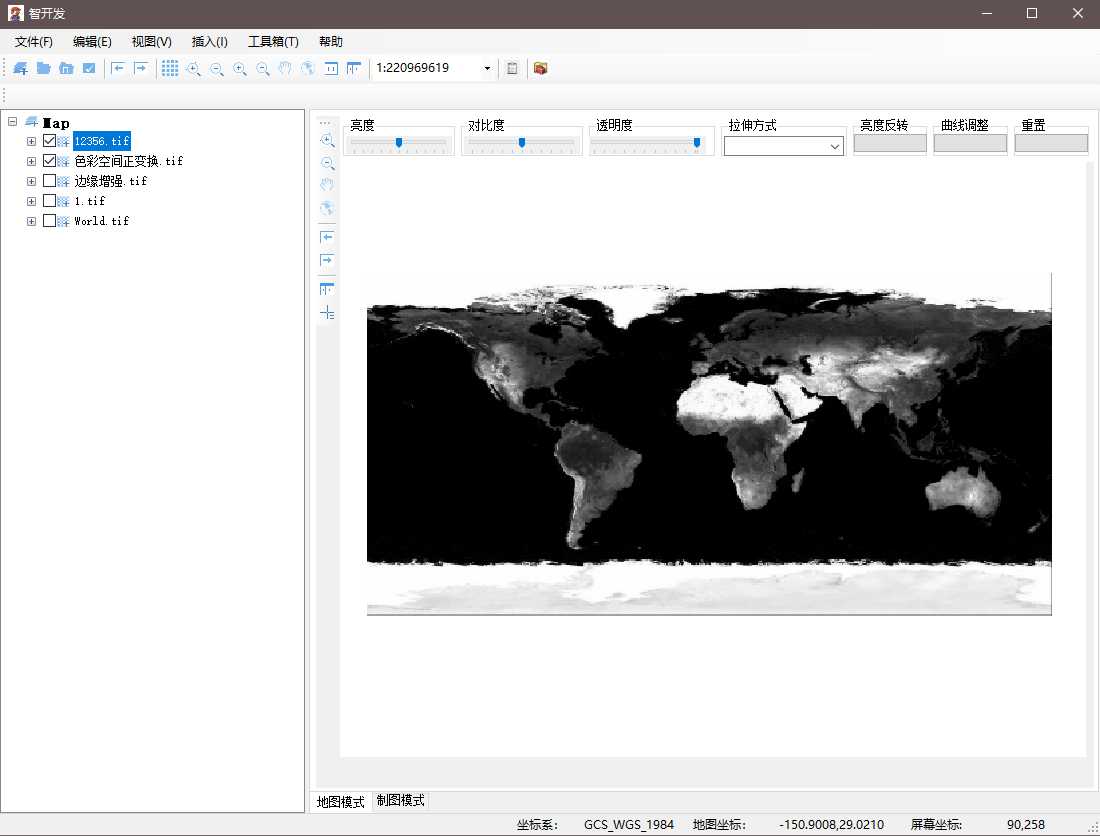The height and width of the screenshot is (836, 1100).
Task: Click the 重置 reset button
Action: 1051,144
